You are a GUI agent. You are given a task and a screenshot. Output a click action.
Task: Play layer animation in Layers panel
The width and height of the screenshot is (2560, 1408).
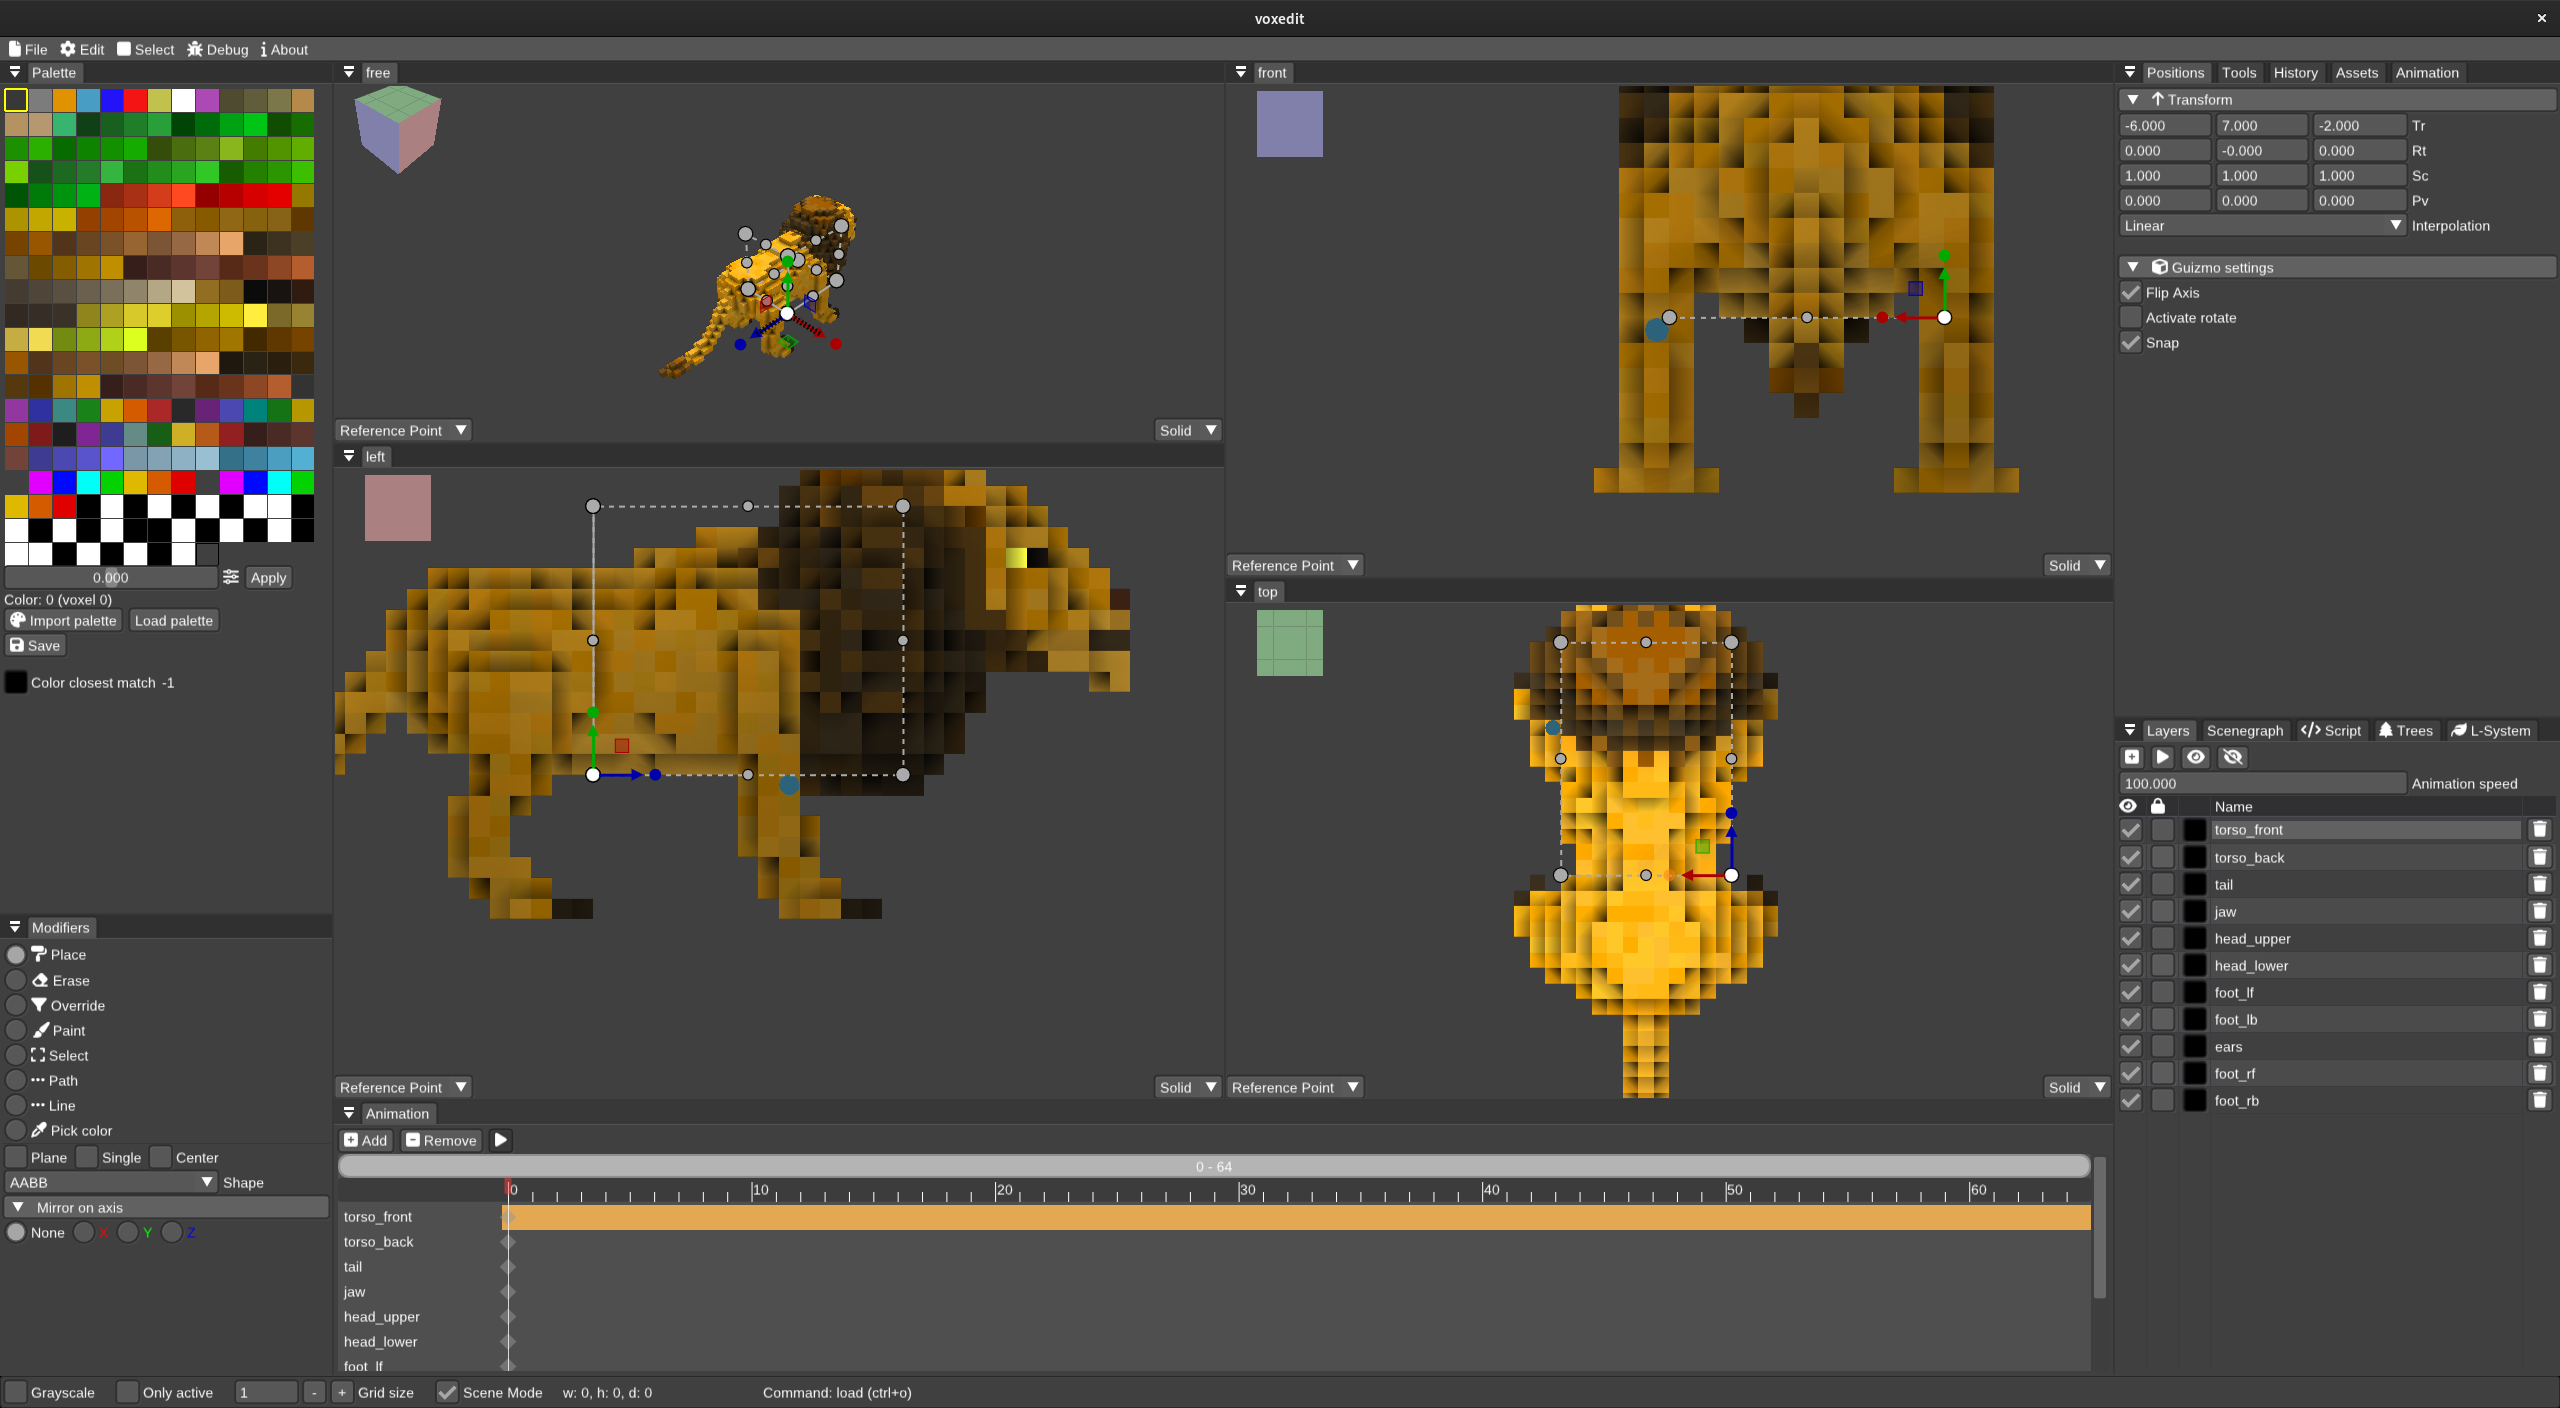pyautogui.click(x=2163, y=757)
